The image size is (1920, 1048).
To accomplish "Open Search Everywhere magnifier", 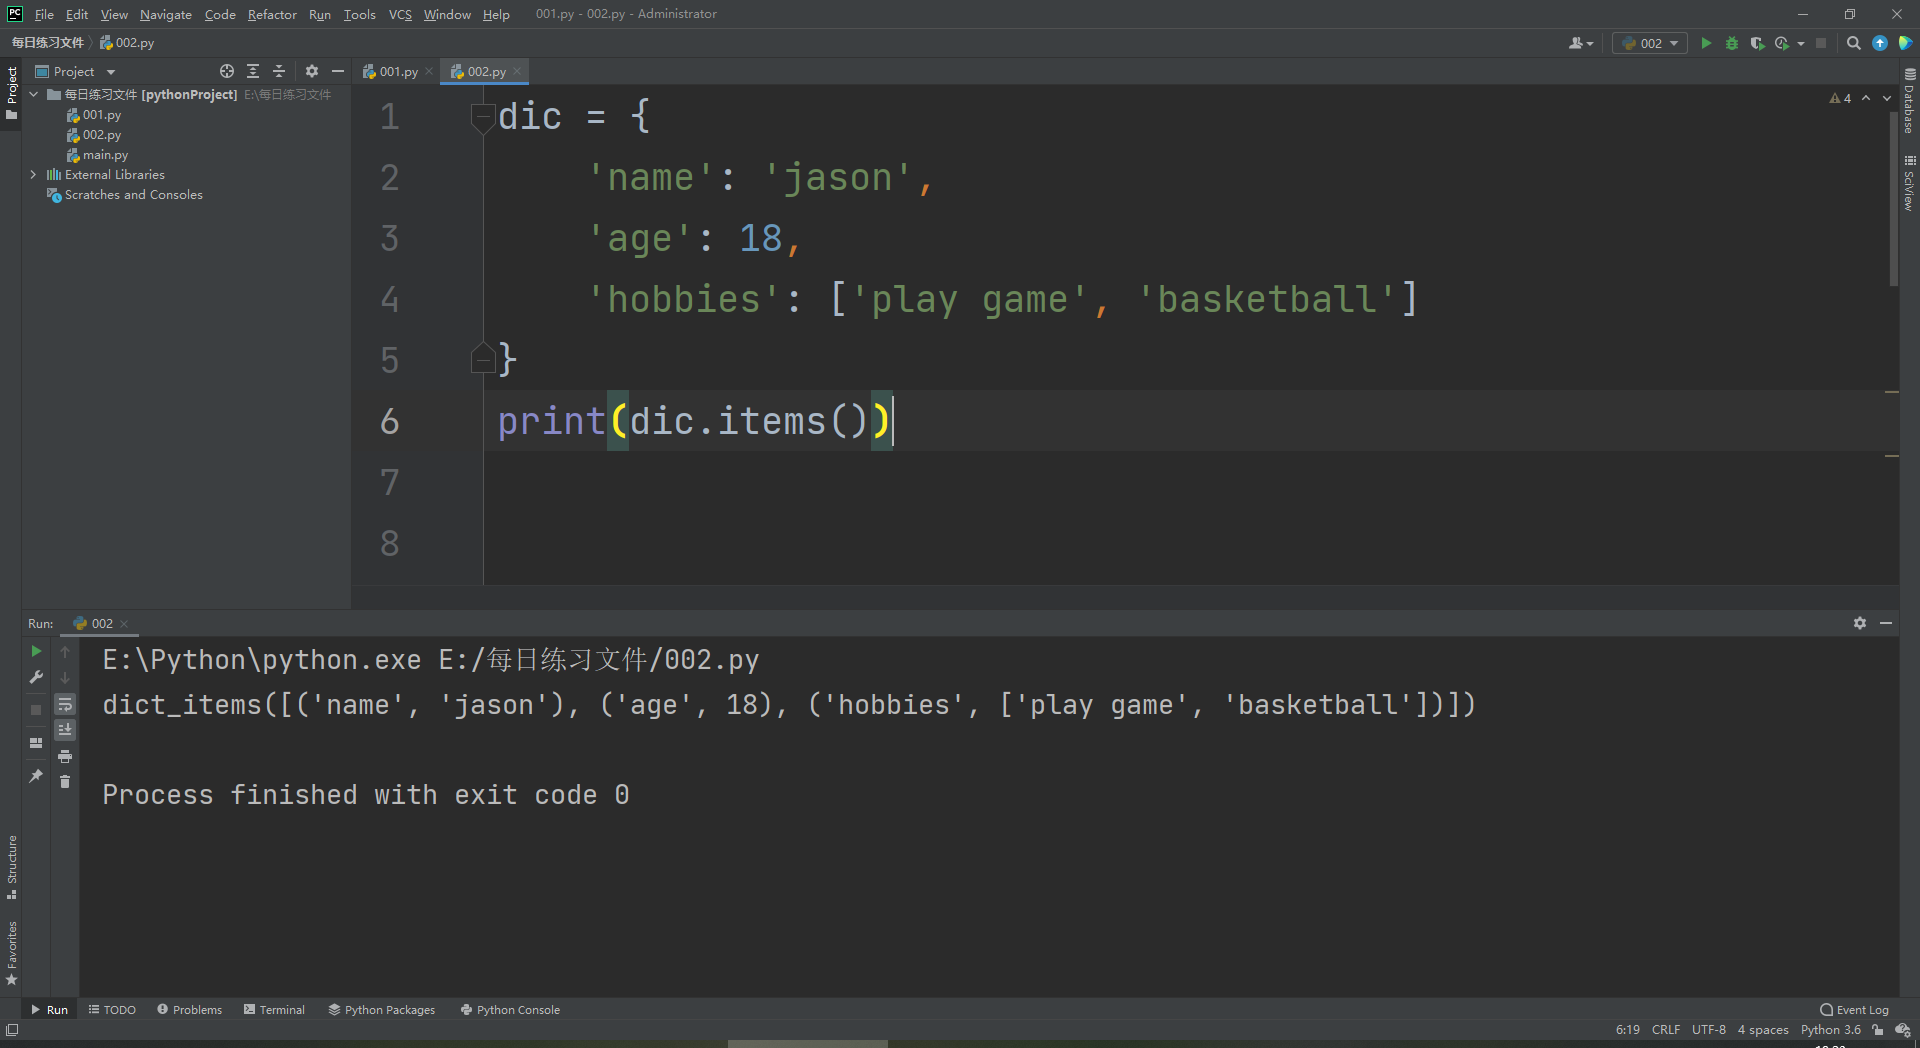I will point(1854,43).
